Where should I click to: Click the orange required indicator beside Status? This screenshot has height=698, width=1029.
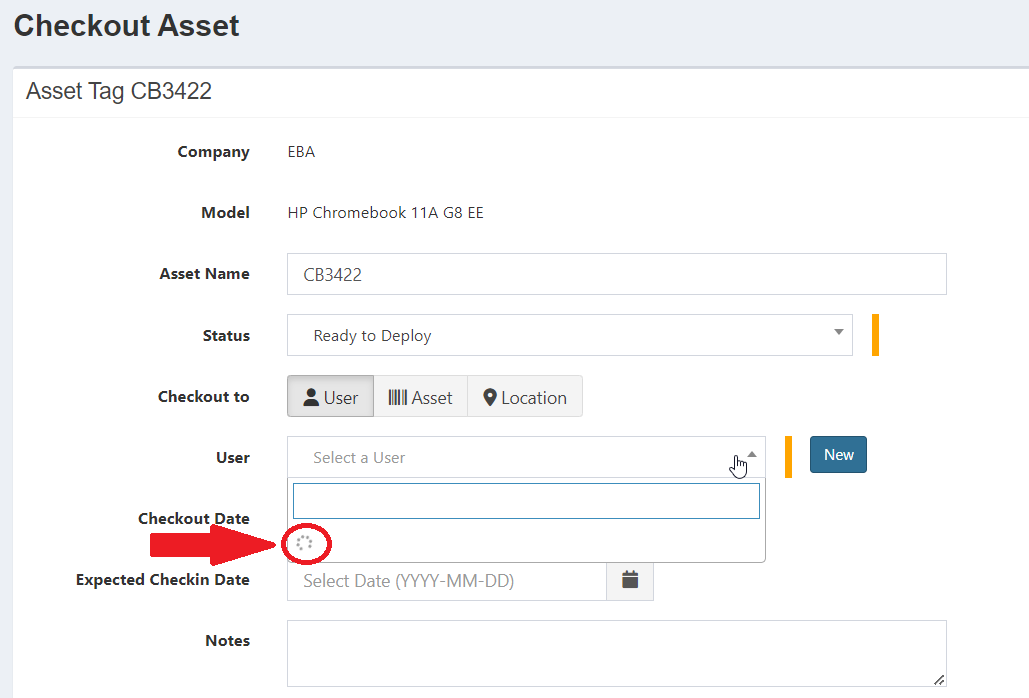[x=875, y=334]
